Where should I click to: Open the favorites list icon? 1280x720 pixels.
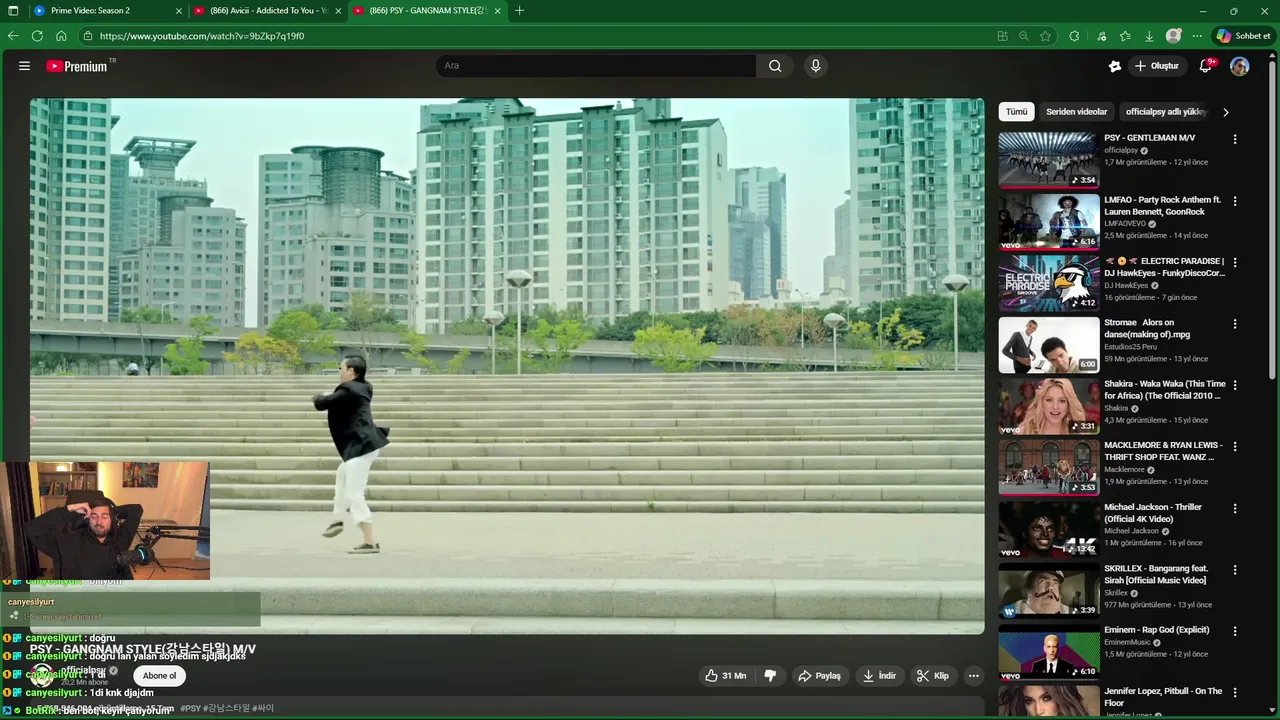(1125, 36)
